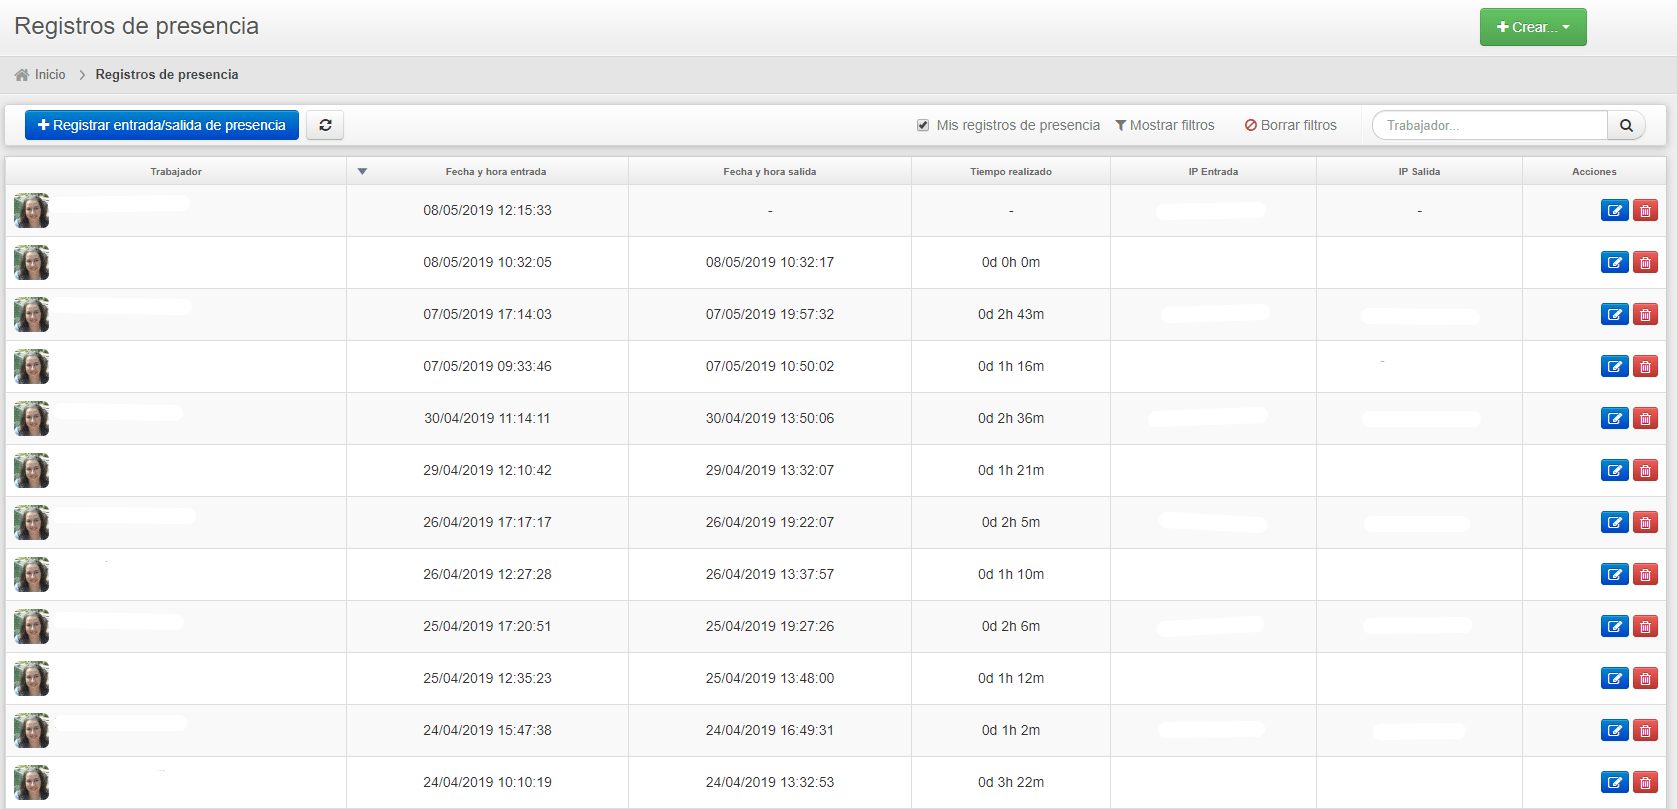Image resolution: width=1677 pixels, height=809 pixels.
Task: Edit the 29/04/2019 12:10:42 record
Action: coord(1614,470)
